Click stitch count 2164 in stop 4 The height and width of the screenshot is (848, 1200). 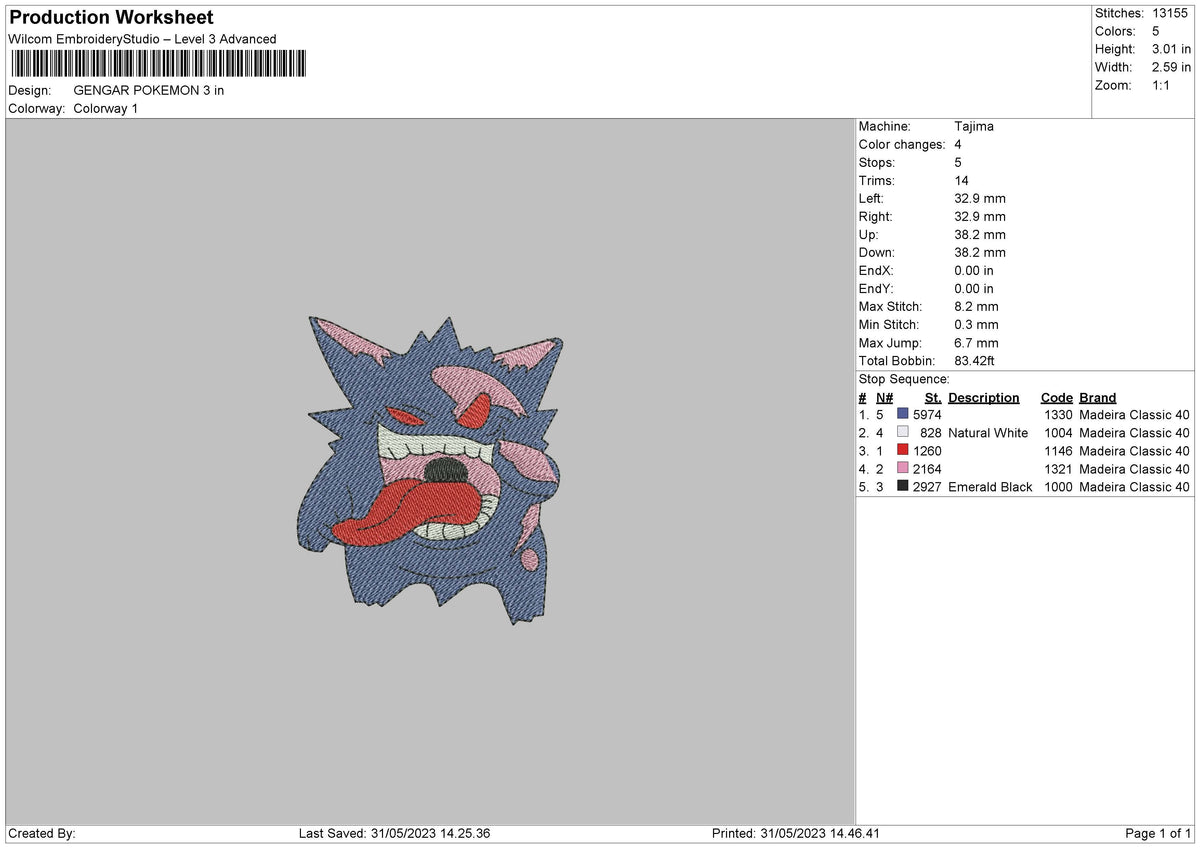coord(927,468)
